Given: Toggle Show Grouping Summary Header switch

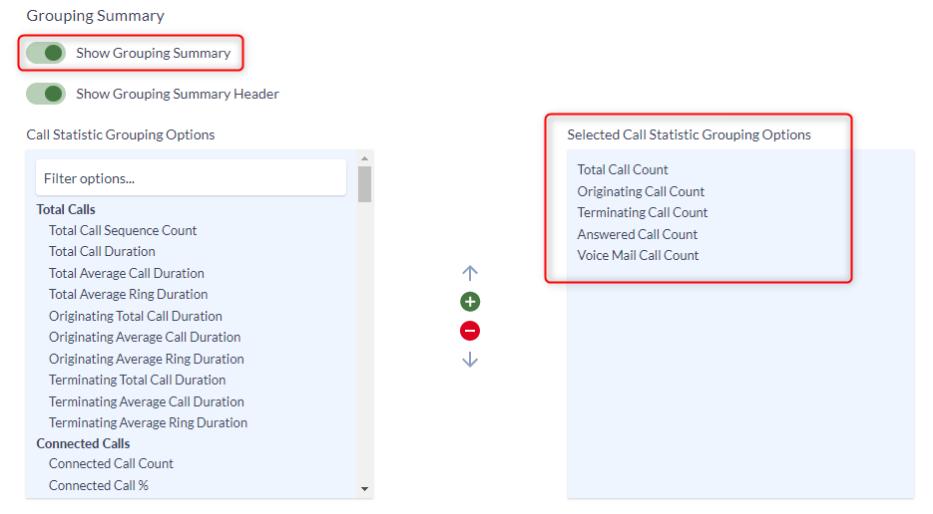Looking at the screenshot, I should coord(46,94).
